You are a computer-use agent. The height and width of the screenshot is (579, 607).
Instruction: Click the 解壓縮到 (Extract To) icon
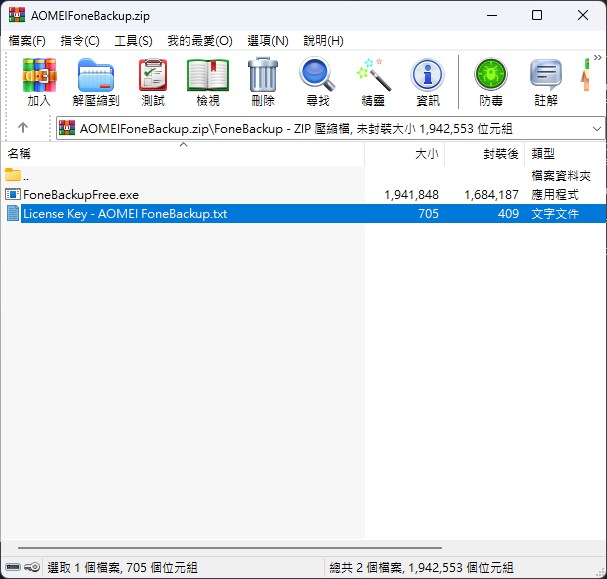[x=96, y=82]
